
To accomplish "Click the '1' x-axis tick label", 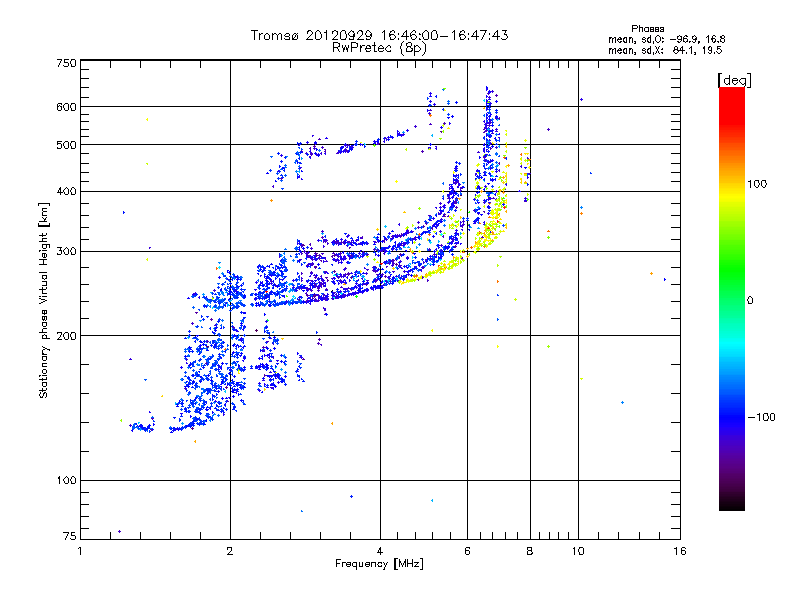I will [80, 551].
